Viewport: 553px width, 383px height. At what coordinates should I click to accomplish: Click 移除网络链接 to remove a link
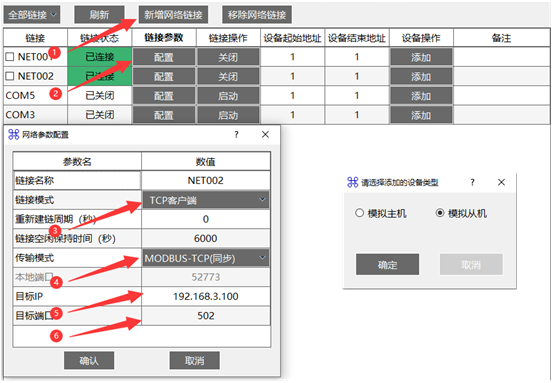pyautogui.click(x=256, y=15)
